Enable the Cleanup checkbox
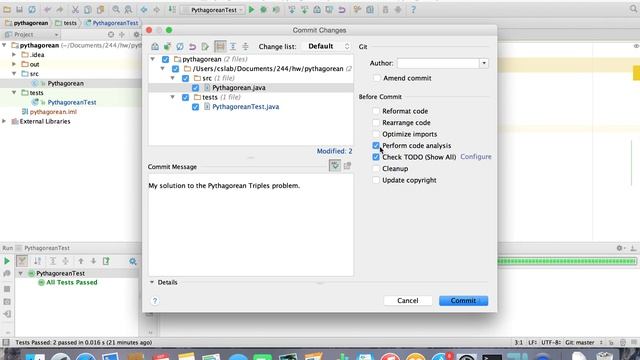640x360 pixels. pyautogui.click(x=376, y=169)
